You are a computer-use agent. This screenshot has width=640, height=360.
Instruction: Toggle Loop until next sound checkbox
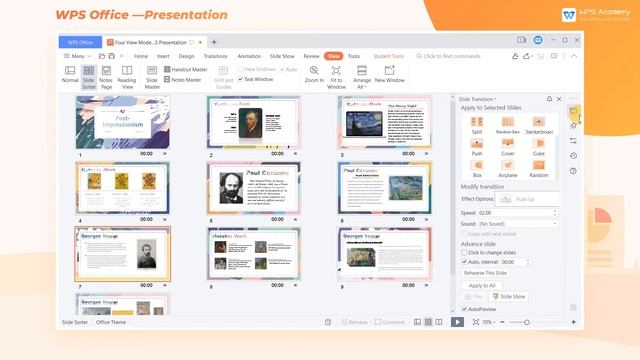[x=464, y=234]
